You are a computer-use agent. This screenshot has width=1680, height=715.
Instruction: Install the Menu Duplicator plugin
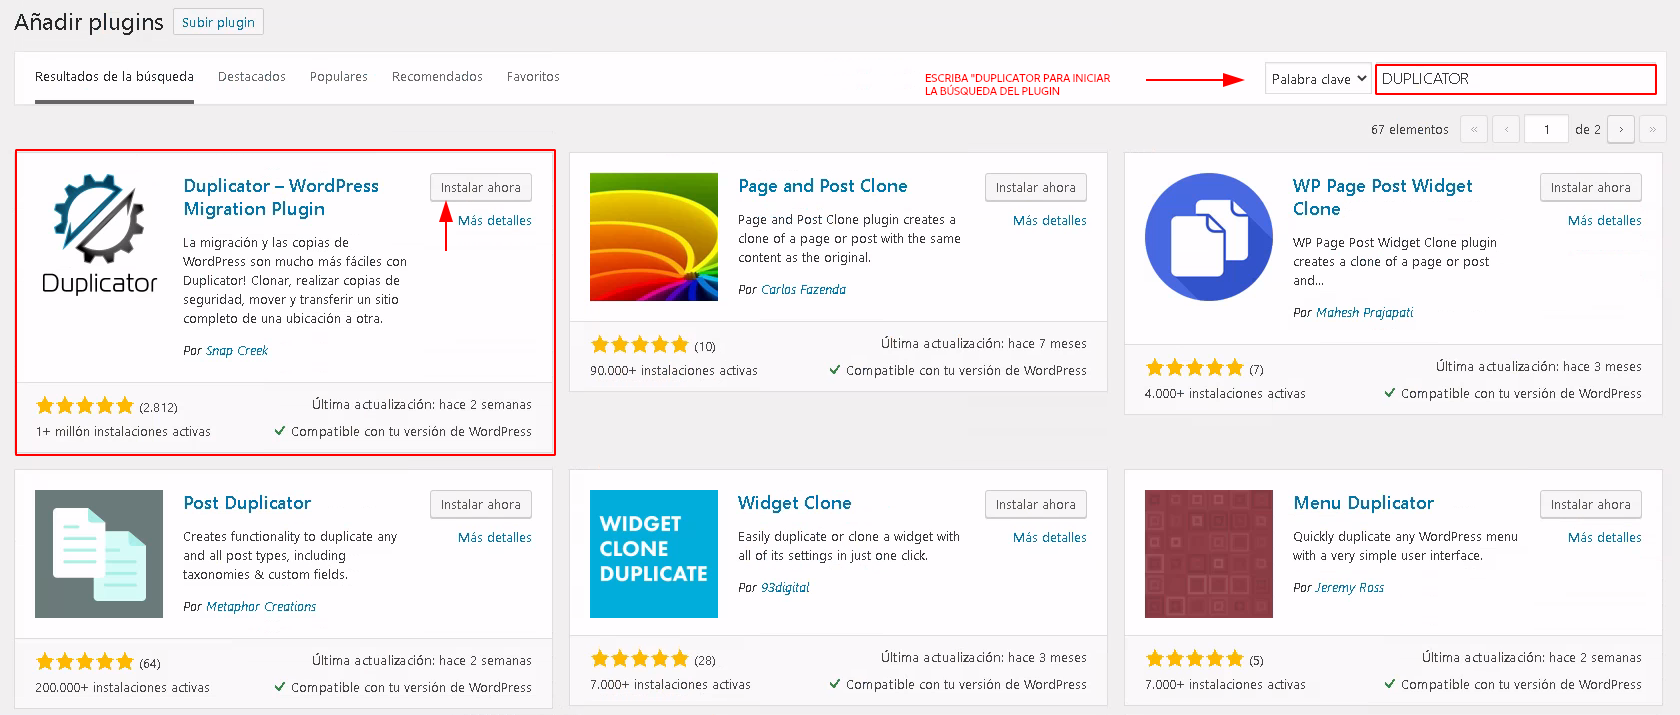tap(1591, 504)
